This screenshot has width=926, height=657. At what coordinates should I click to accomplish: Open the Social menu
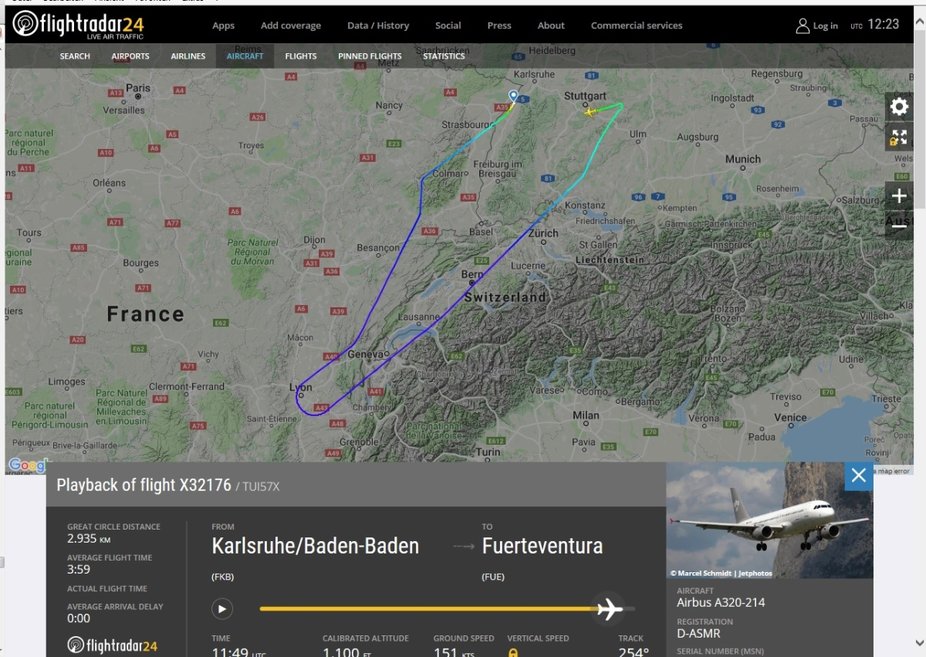pos(448,25)
